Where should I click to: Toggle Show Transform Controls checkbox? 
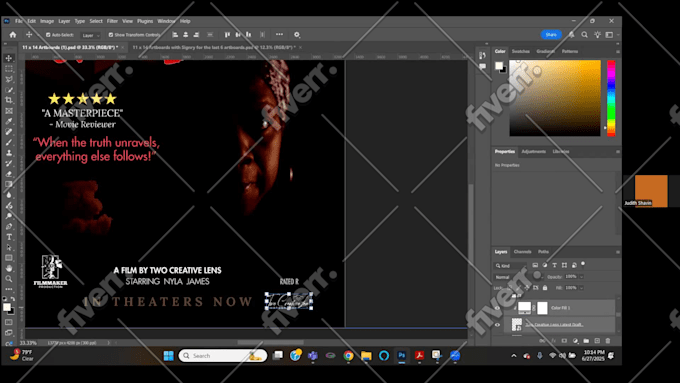[111, 35]
